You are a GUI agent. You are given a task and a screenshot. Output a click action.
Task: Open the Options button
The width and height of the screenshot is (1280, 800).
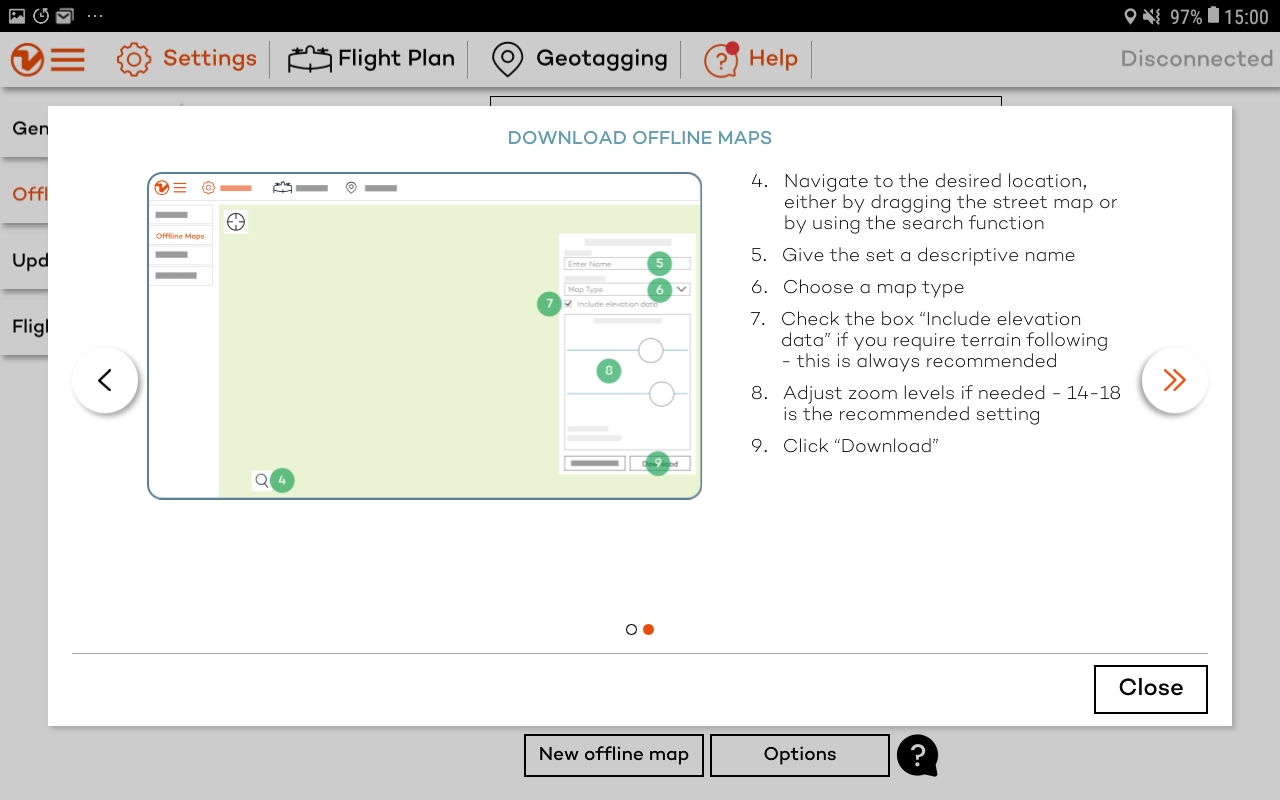pyautogui.click(x=799, y=755)
